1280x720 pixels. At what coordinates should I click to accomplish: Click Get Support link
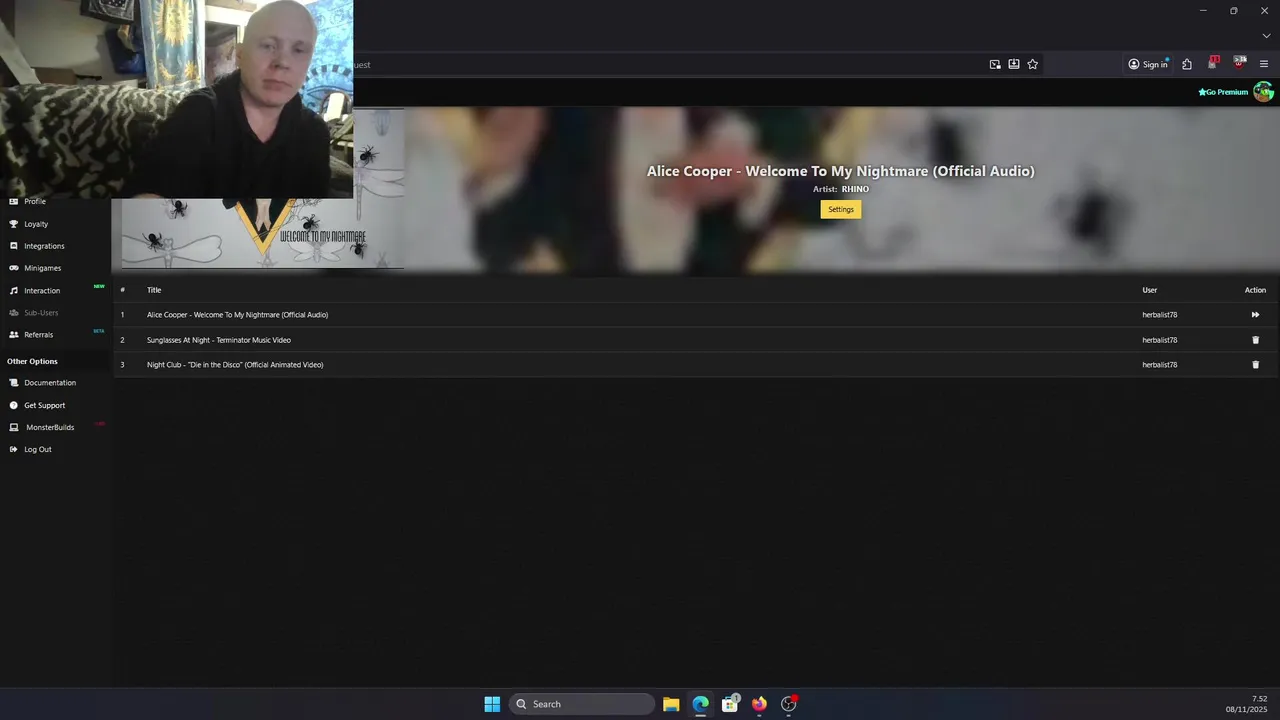(x=45, y=406)
